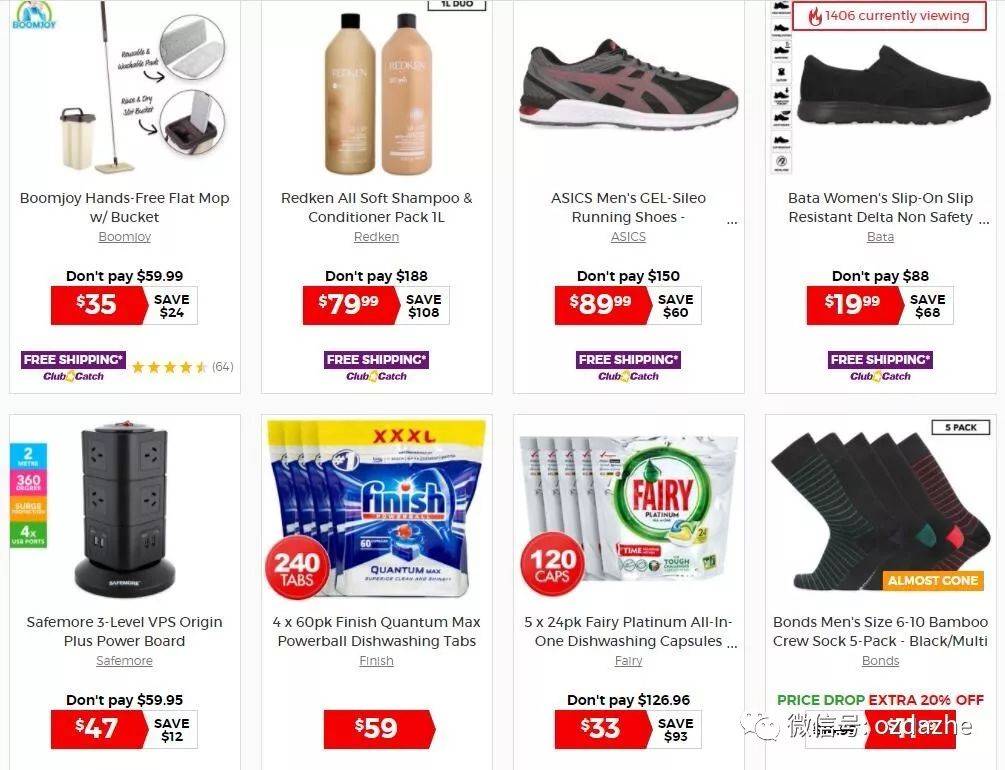Click the Boomjoy mop star rating
Image resolution: width=1005 pixels, height=770 pixels.
[x=169, y=367]
